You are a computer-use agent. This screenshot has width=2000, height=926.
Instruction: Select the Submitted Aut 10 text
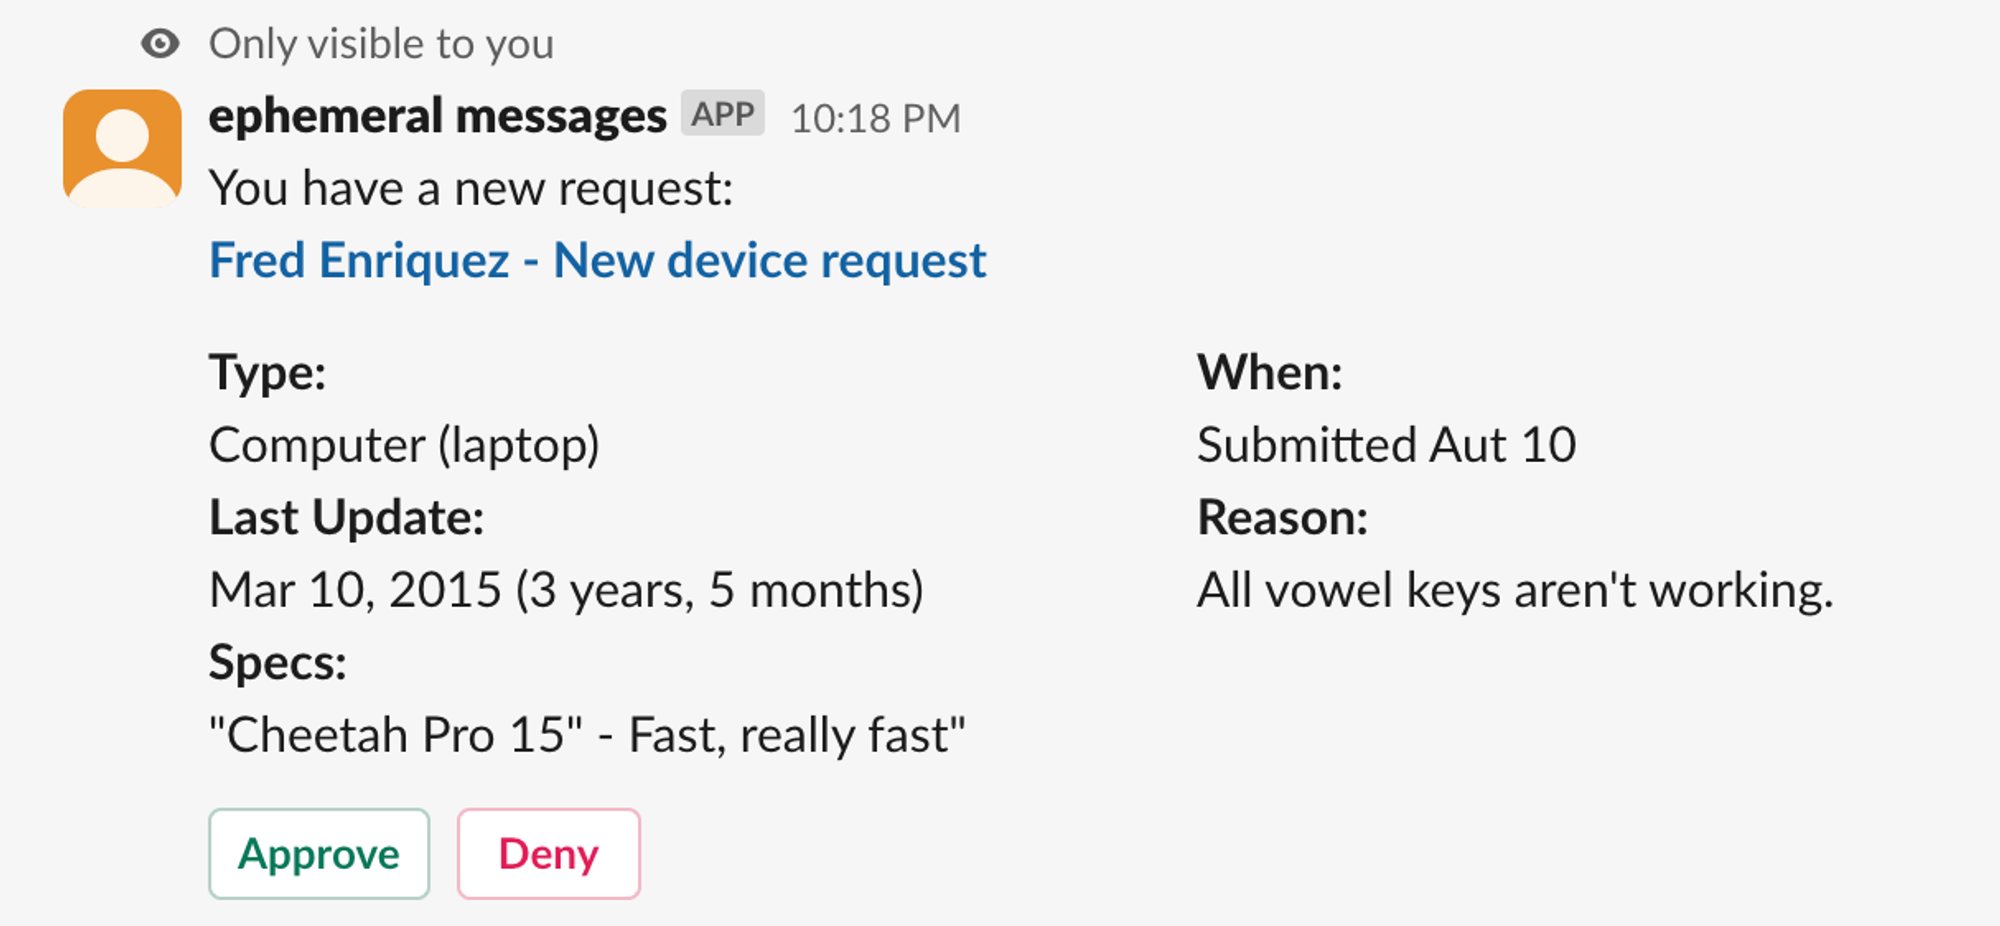click(1386, 444)
